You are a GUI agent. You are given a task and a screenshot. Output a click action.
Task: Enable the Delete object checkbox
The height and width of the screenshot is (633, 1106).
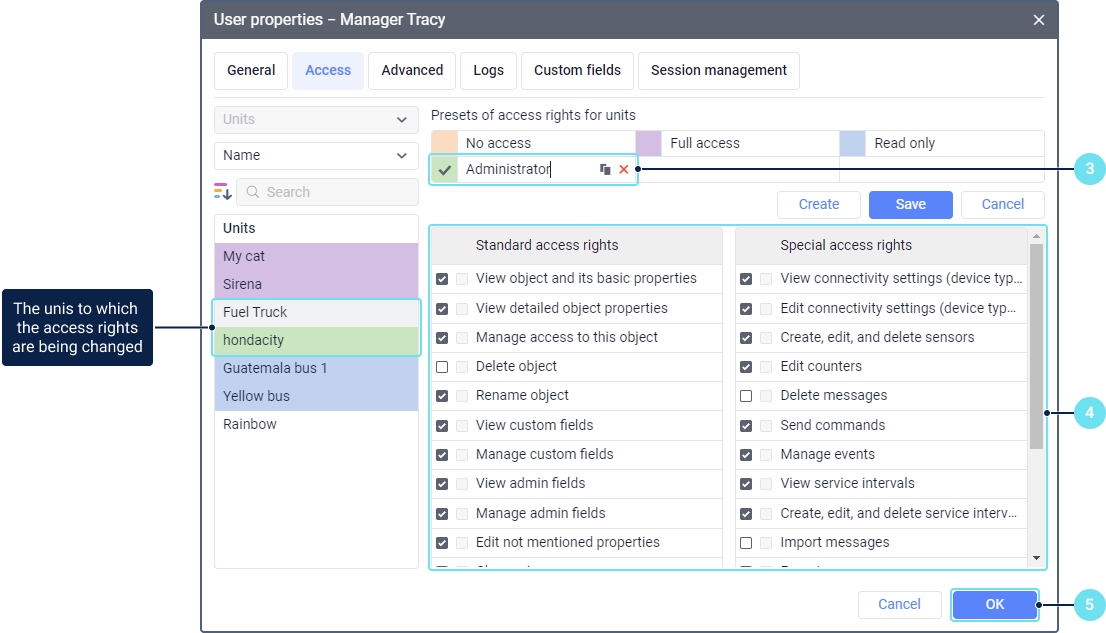[442, 367]
